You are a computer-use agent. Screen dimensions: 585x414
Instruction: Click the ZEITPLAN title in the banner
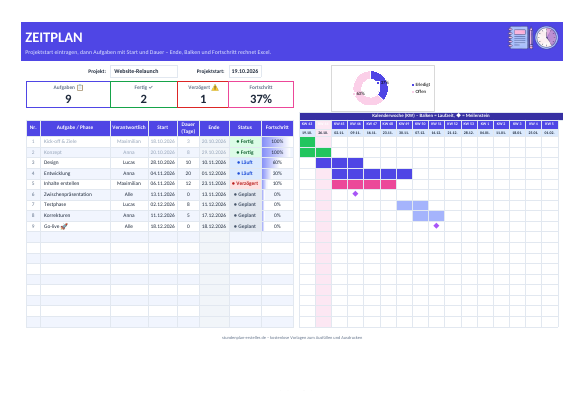(x=54, y=38)
